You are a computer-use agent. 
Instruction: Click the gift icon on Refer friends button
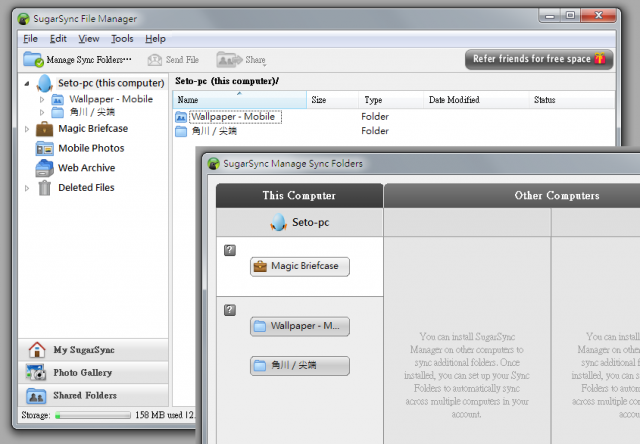pos(600,58)
